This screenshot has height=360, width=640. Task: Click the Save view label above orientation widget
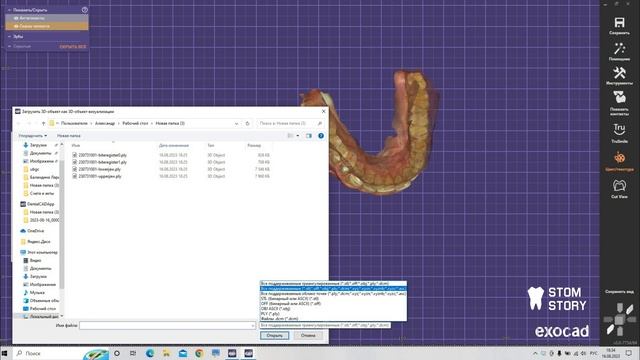(619, 292)
